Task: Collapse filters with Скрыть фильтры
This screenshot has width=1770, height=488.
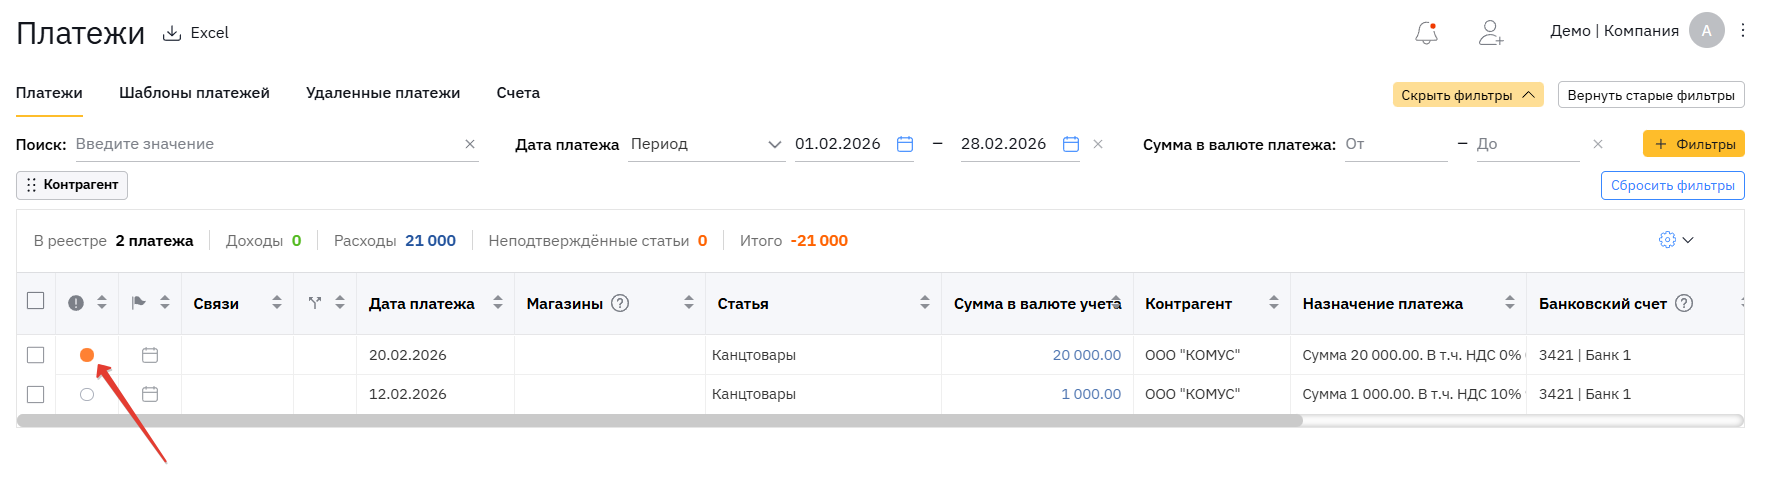Action: (x=1467, y=95)
